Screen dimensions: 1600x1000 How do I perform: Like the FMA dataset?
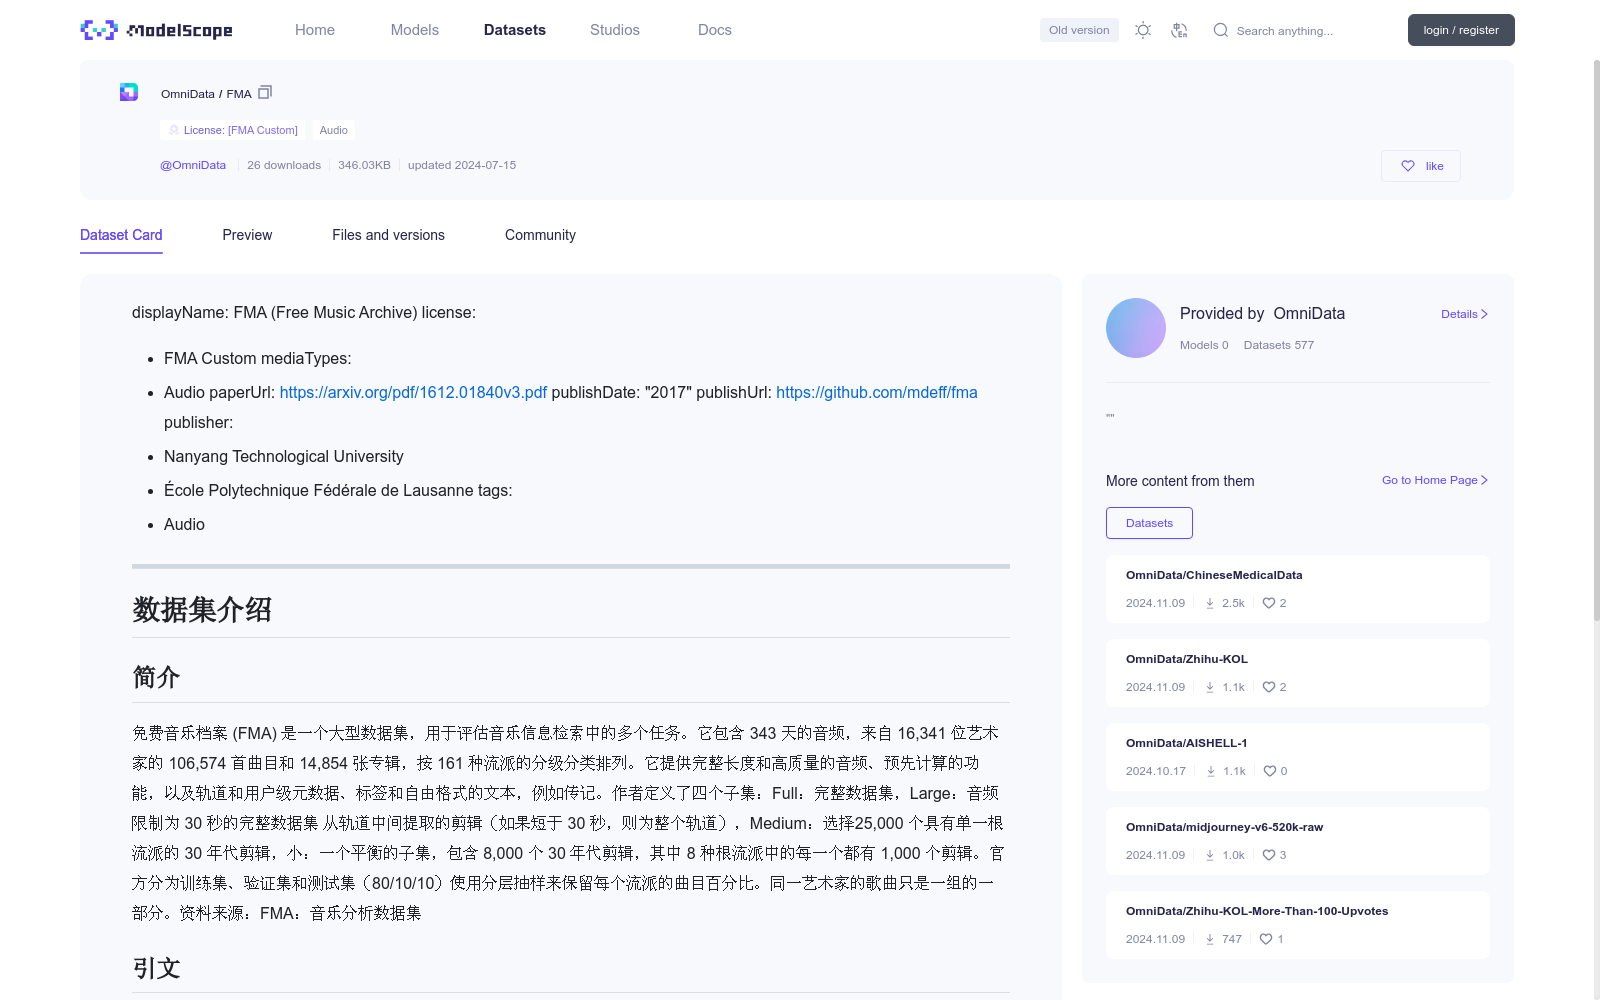pyautogui.click(x=1421, y=166)
